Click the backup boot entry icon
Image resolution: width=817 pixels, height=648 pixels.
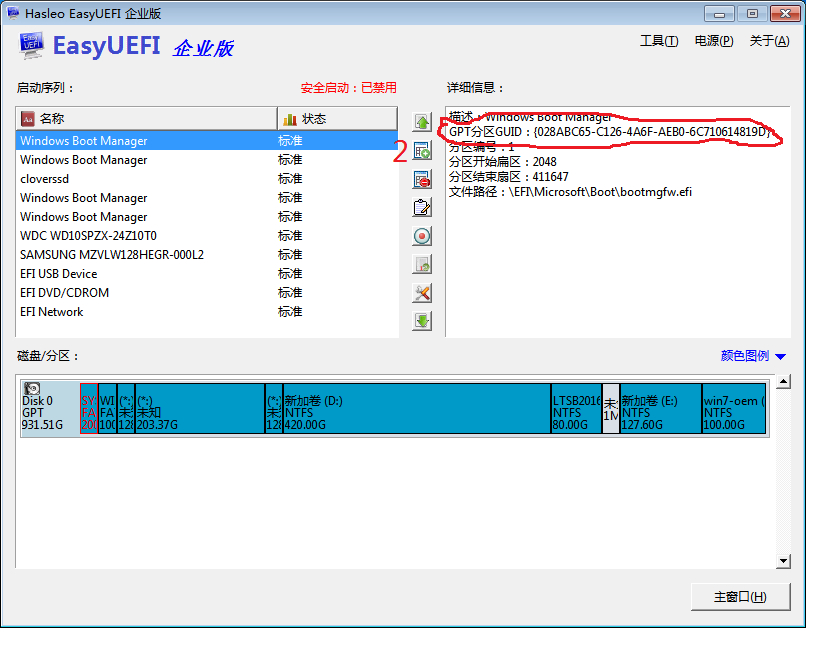[422, 265]
